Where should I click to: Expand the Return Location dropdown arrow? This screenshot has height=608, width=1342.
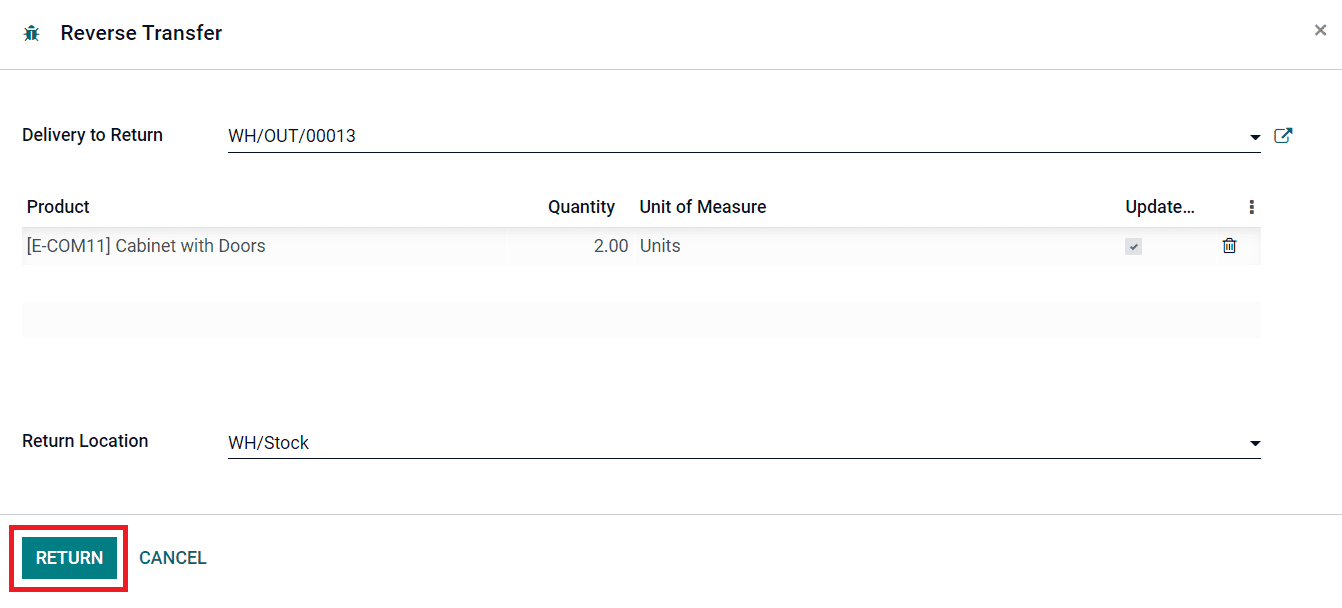coord(1254,443)
